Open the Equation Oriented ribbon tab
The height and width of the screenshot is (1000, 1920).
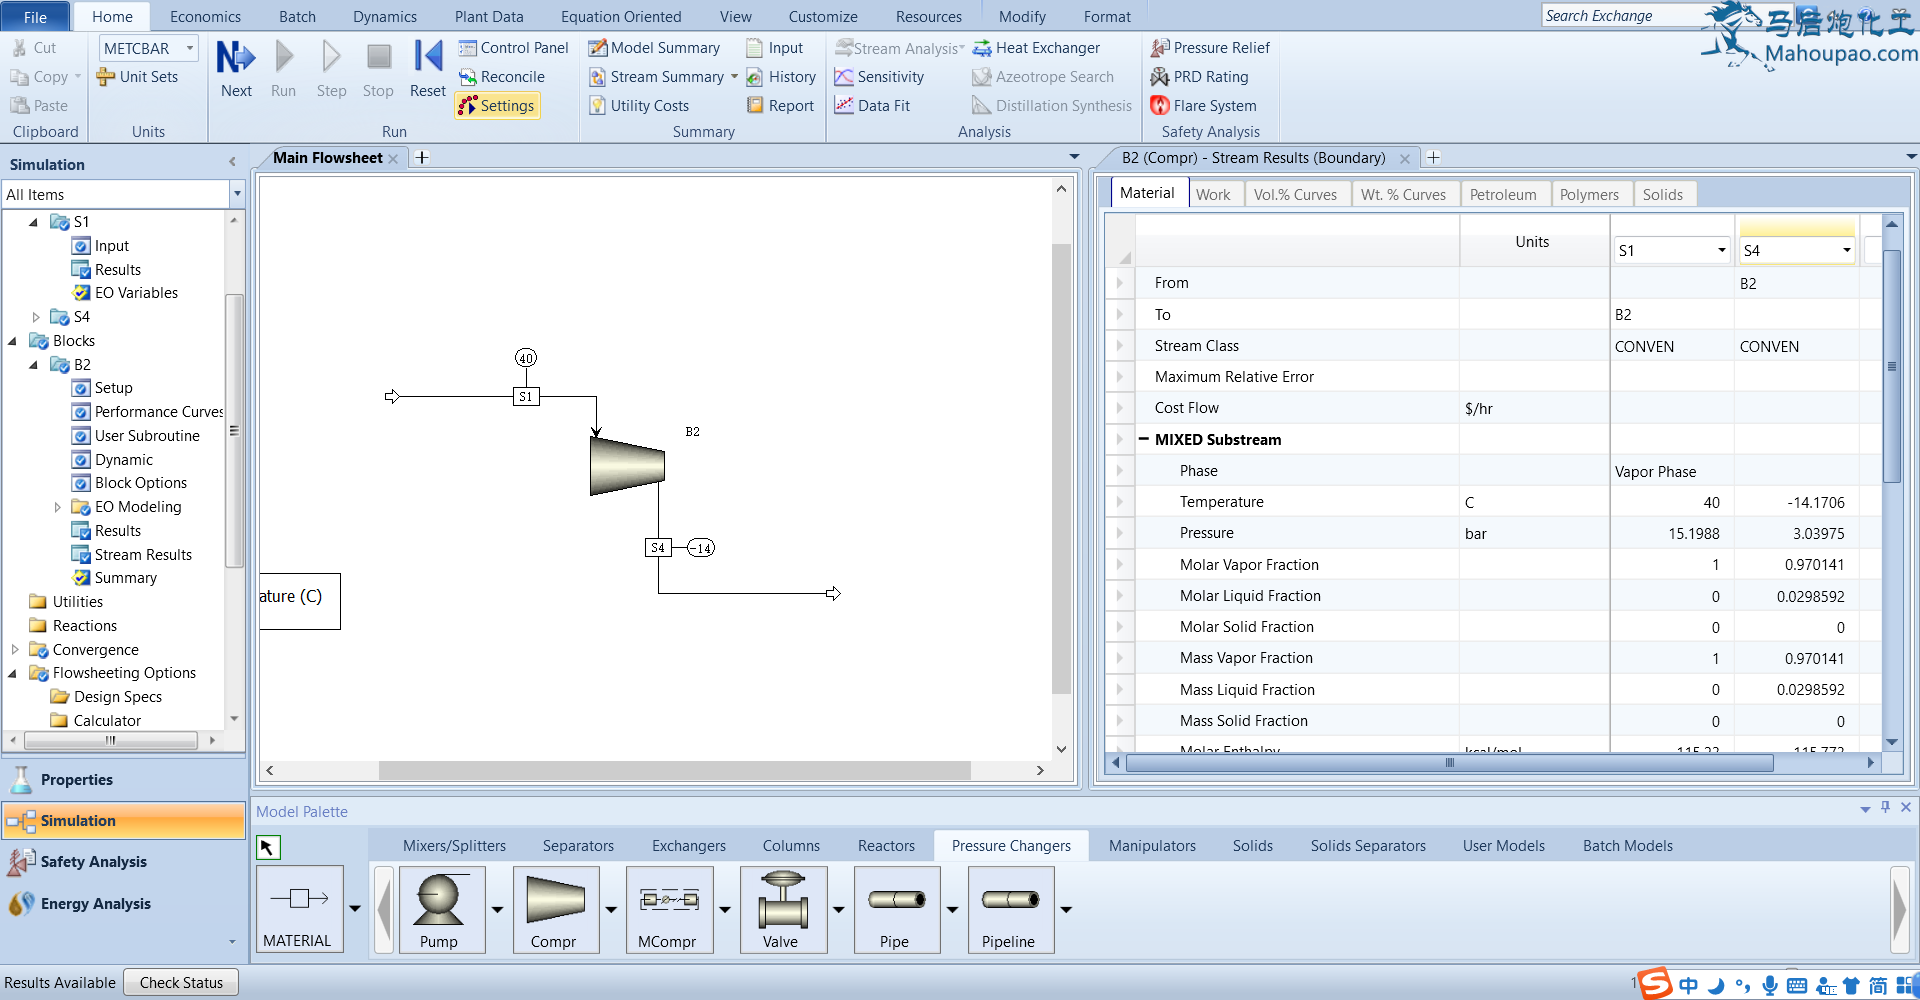point(621,16)
